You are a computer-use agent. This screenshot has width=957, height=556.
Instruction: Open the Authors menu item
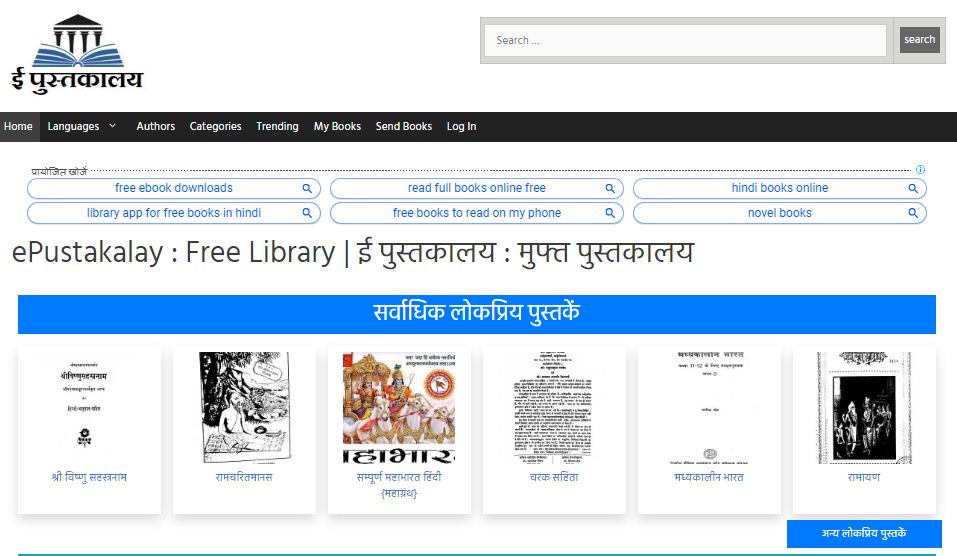[x=155, y=127]
